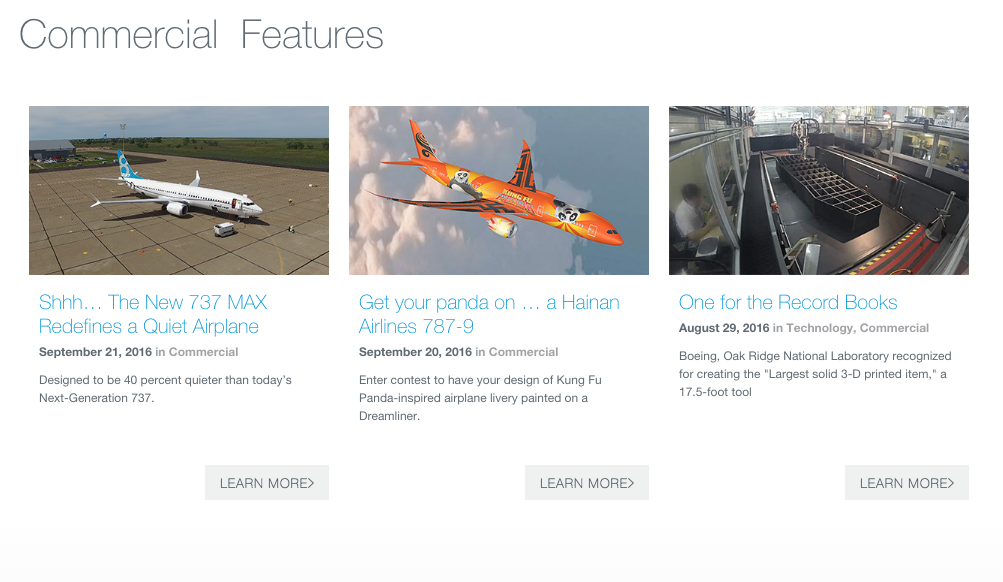
Task: Click Learn More under the 737 MAX story
Action: (267, 483)
